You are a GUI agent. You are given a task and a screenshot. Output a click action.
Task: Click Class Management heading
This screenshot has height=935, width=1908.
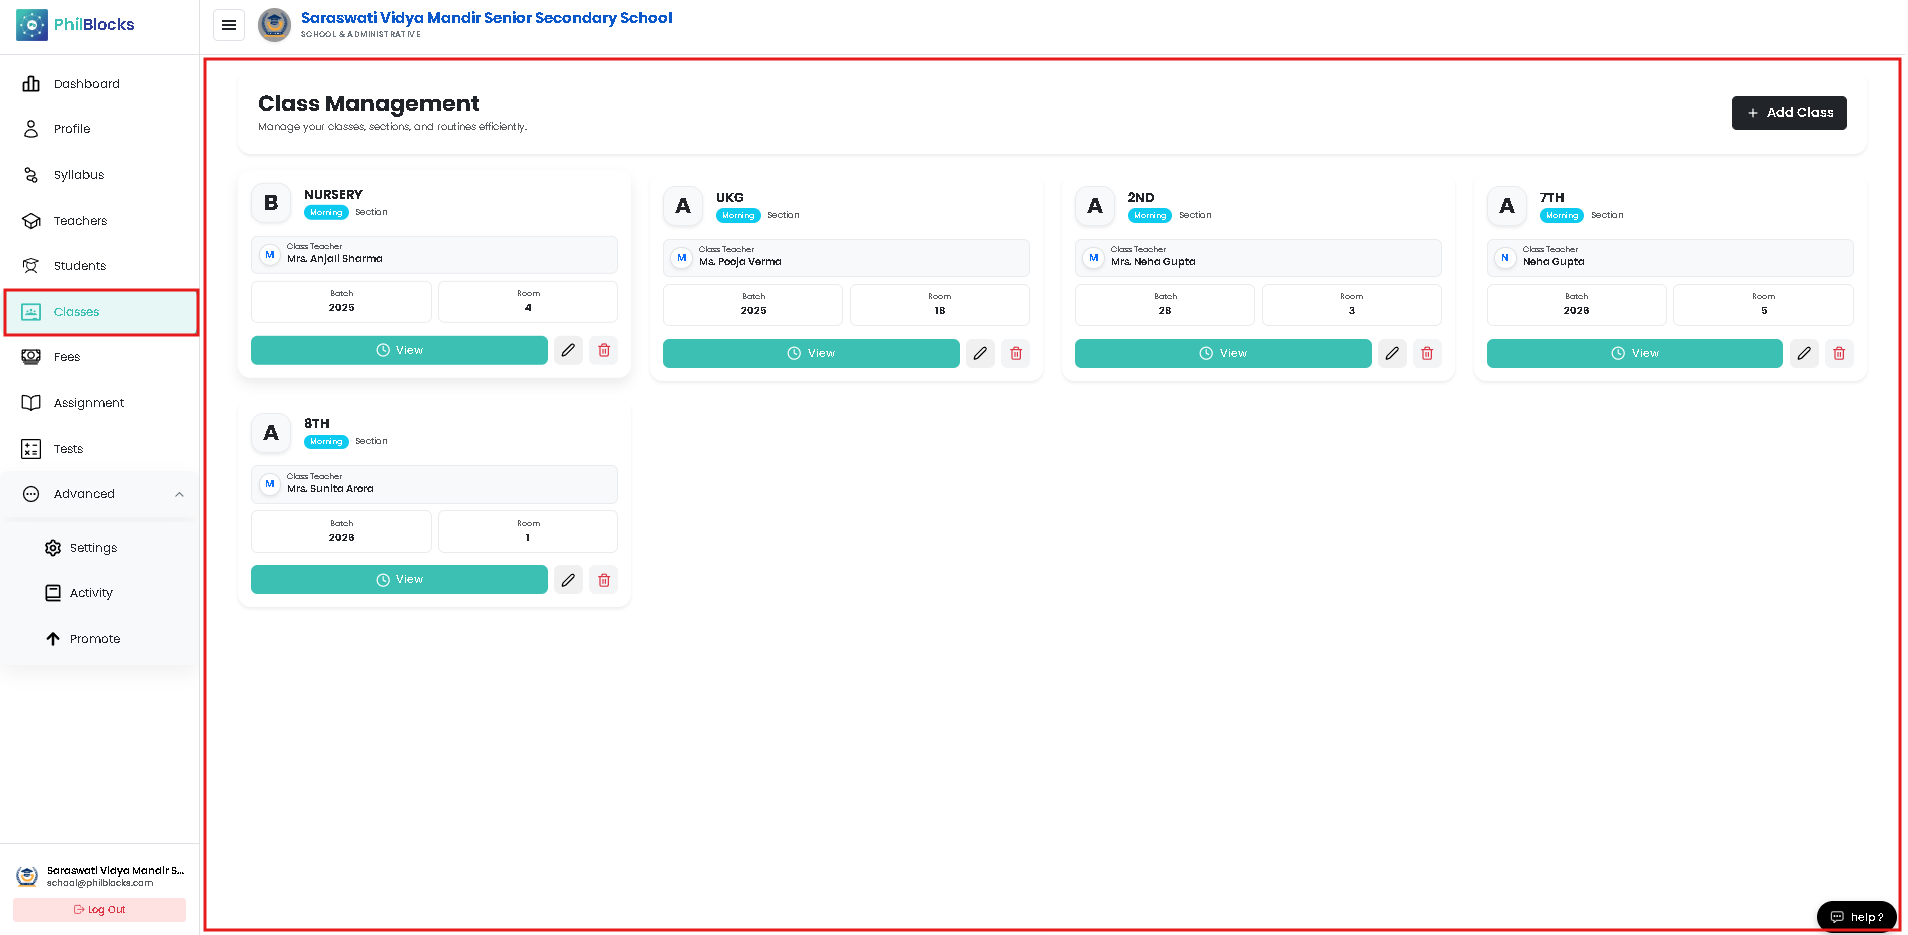369,104
